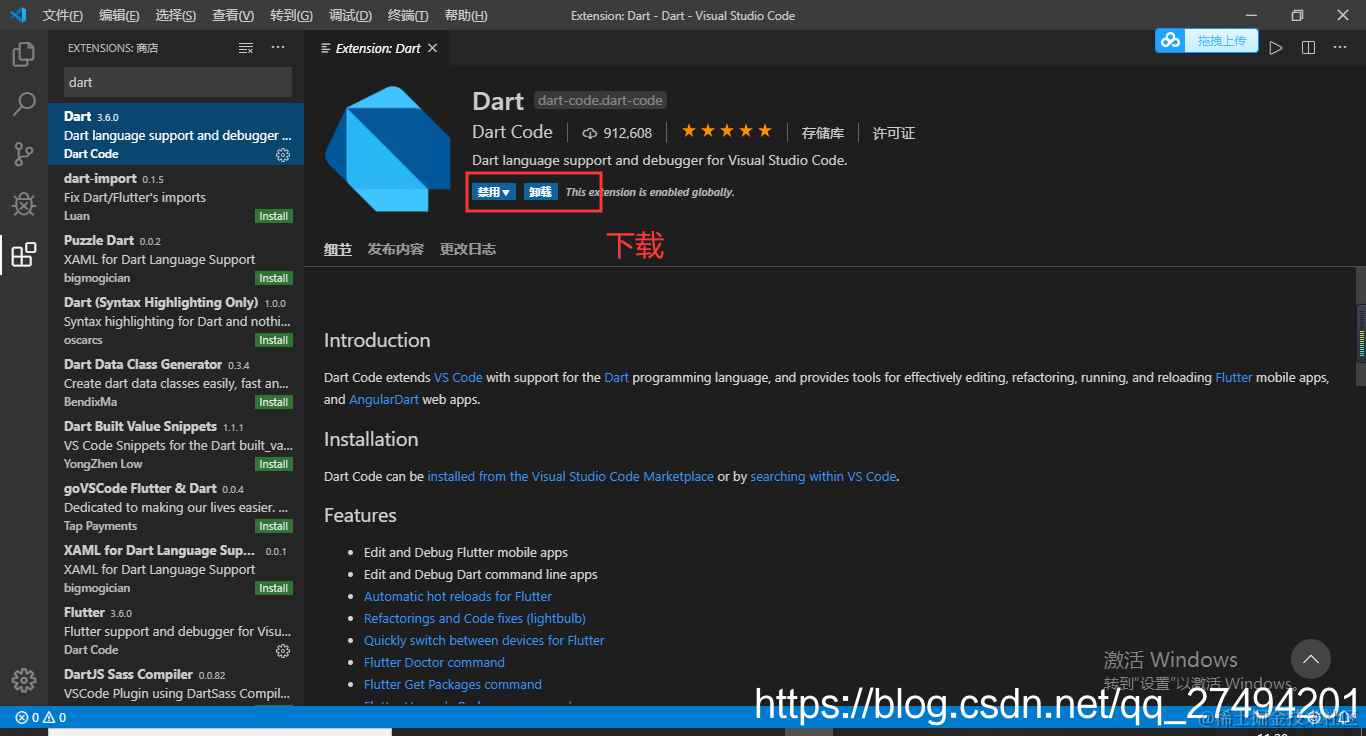Open the 存储库 repository link

[x=823, y=133]
